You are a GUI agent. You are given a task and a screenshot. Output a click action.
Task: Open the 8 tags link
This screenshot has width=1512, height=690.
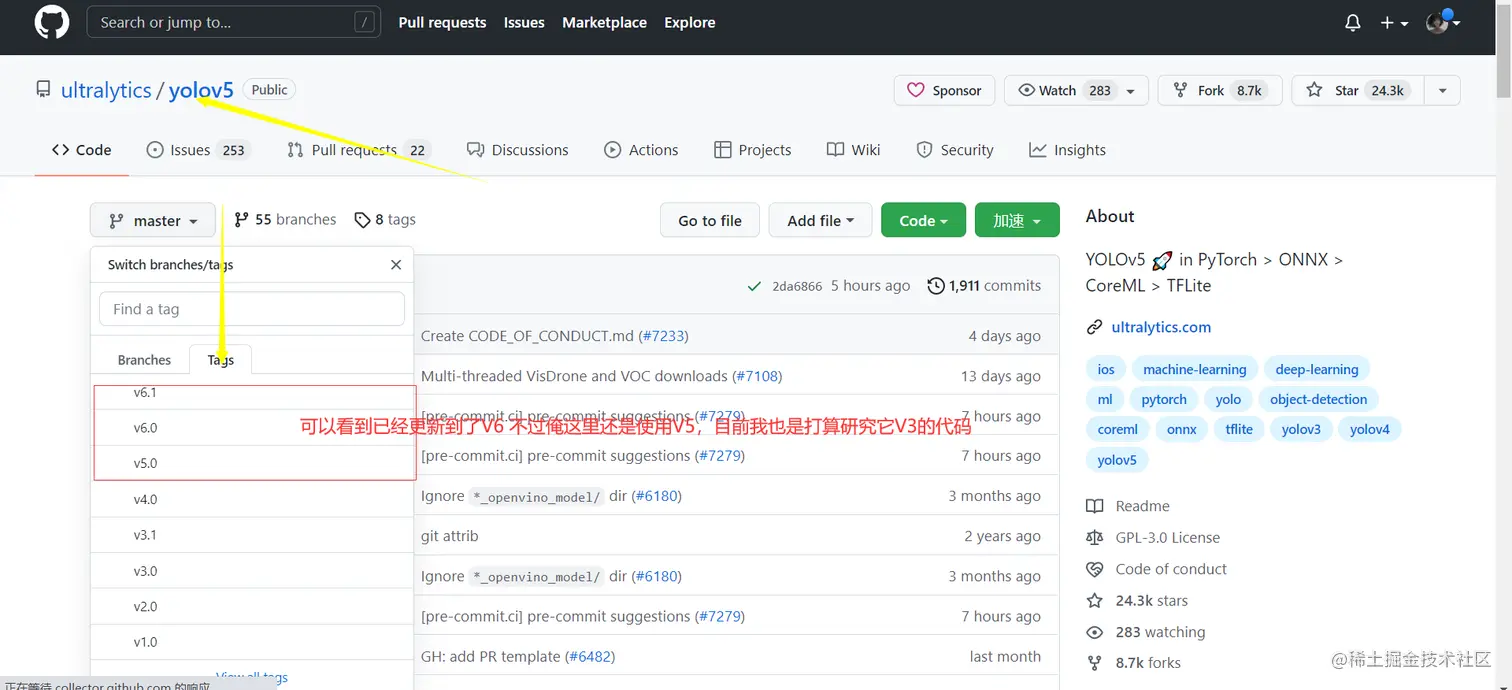[x=385, y=220]
